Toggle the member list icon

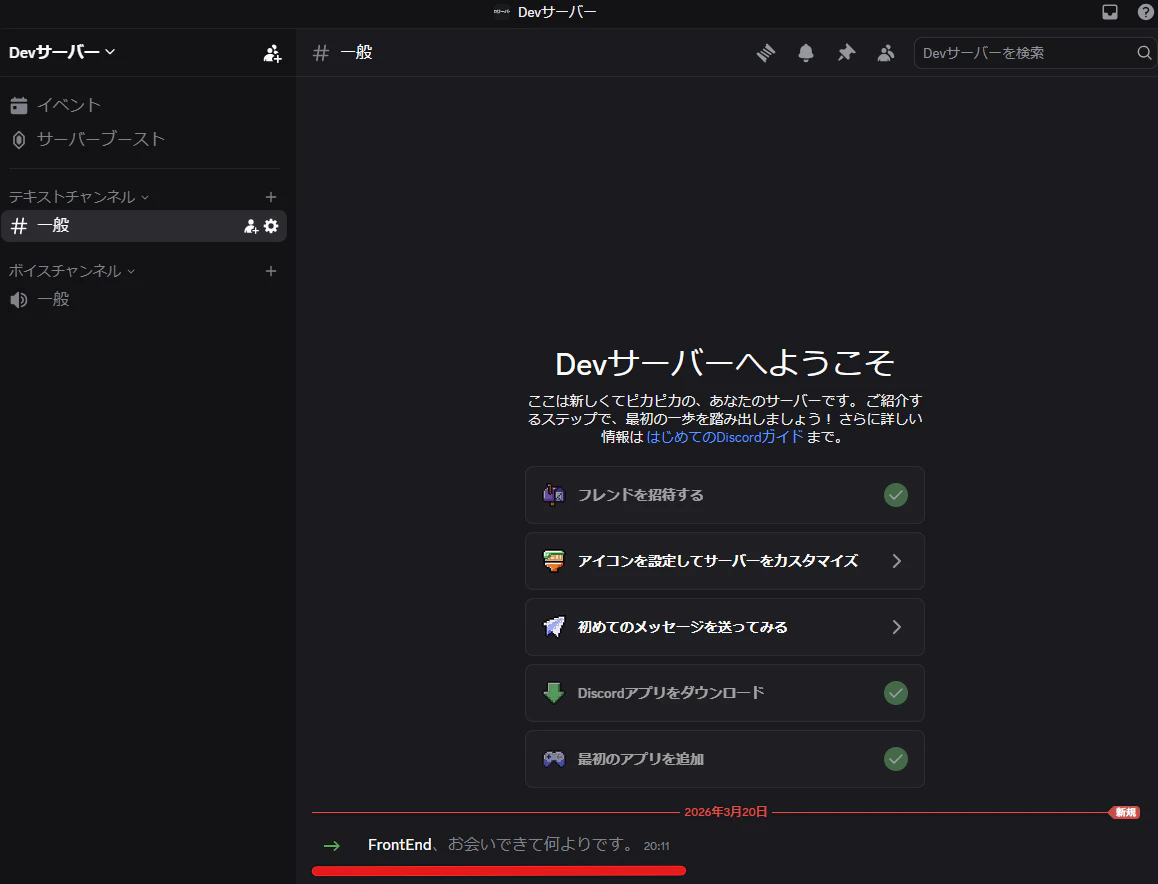point(885,52)
